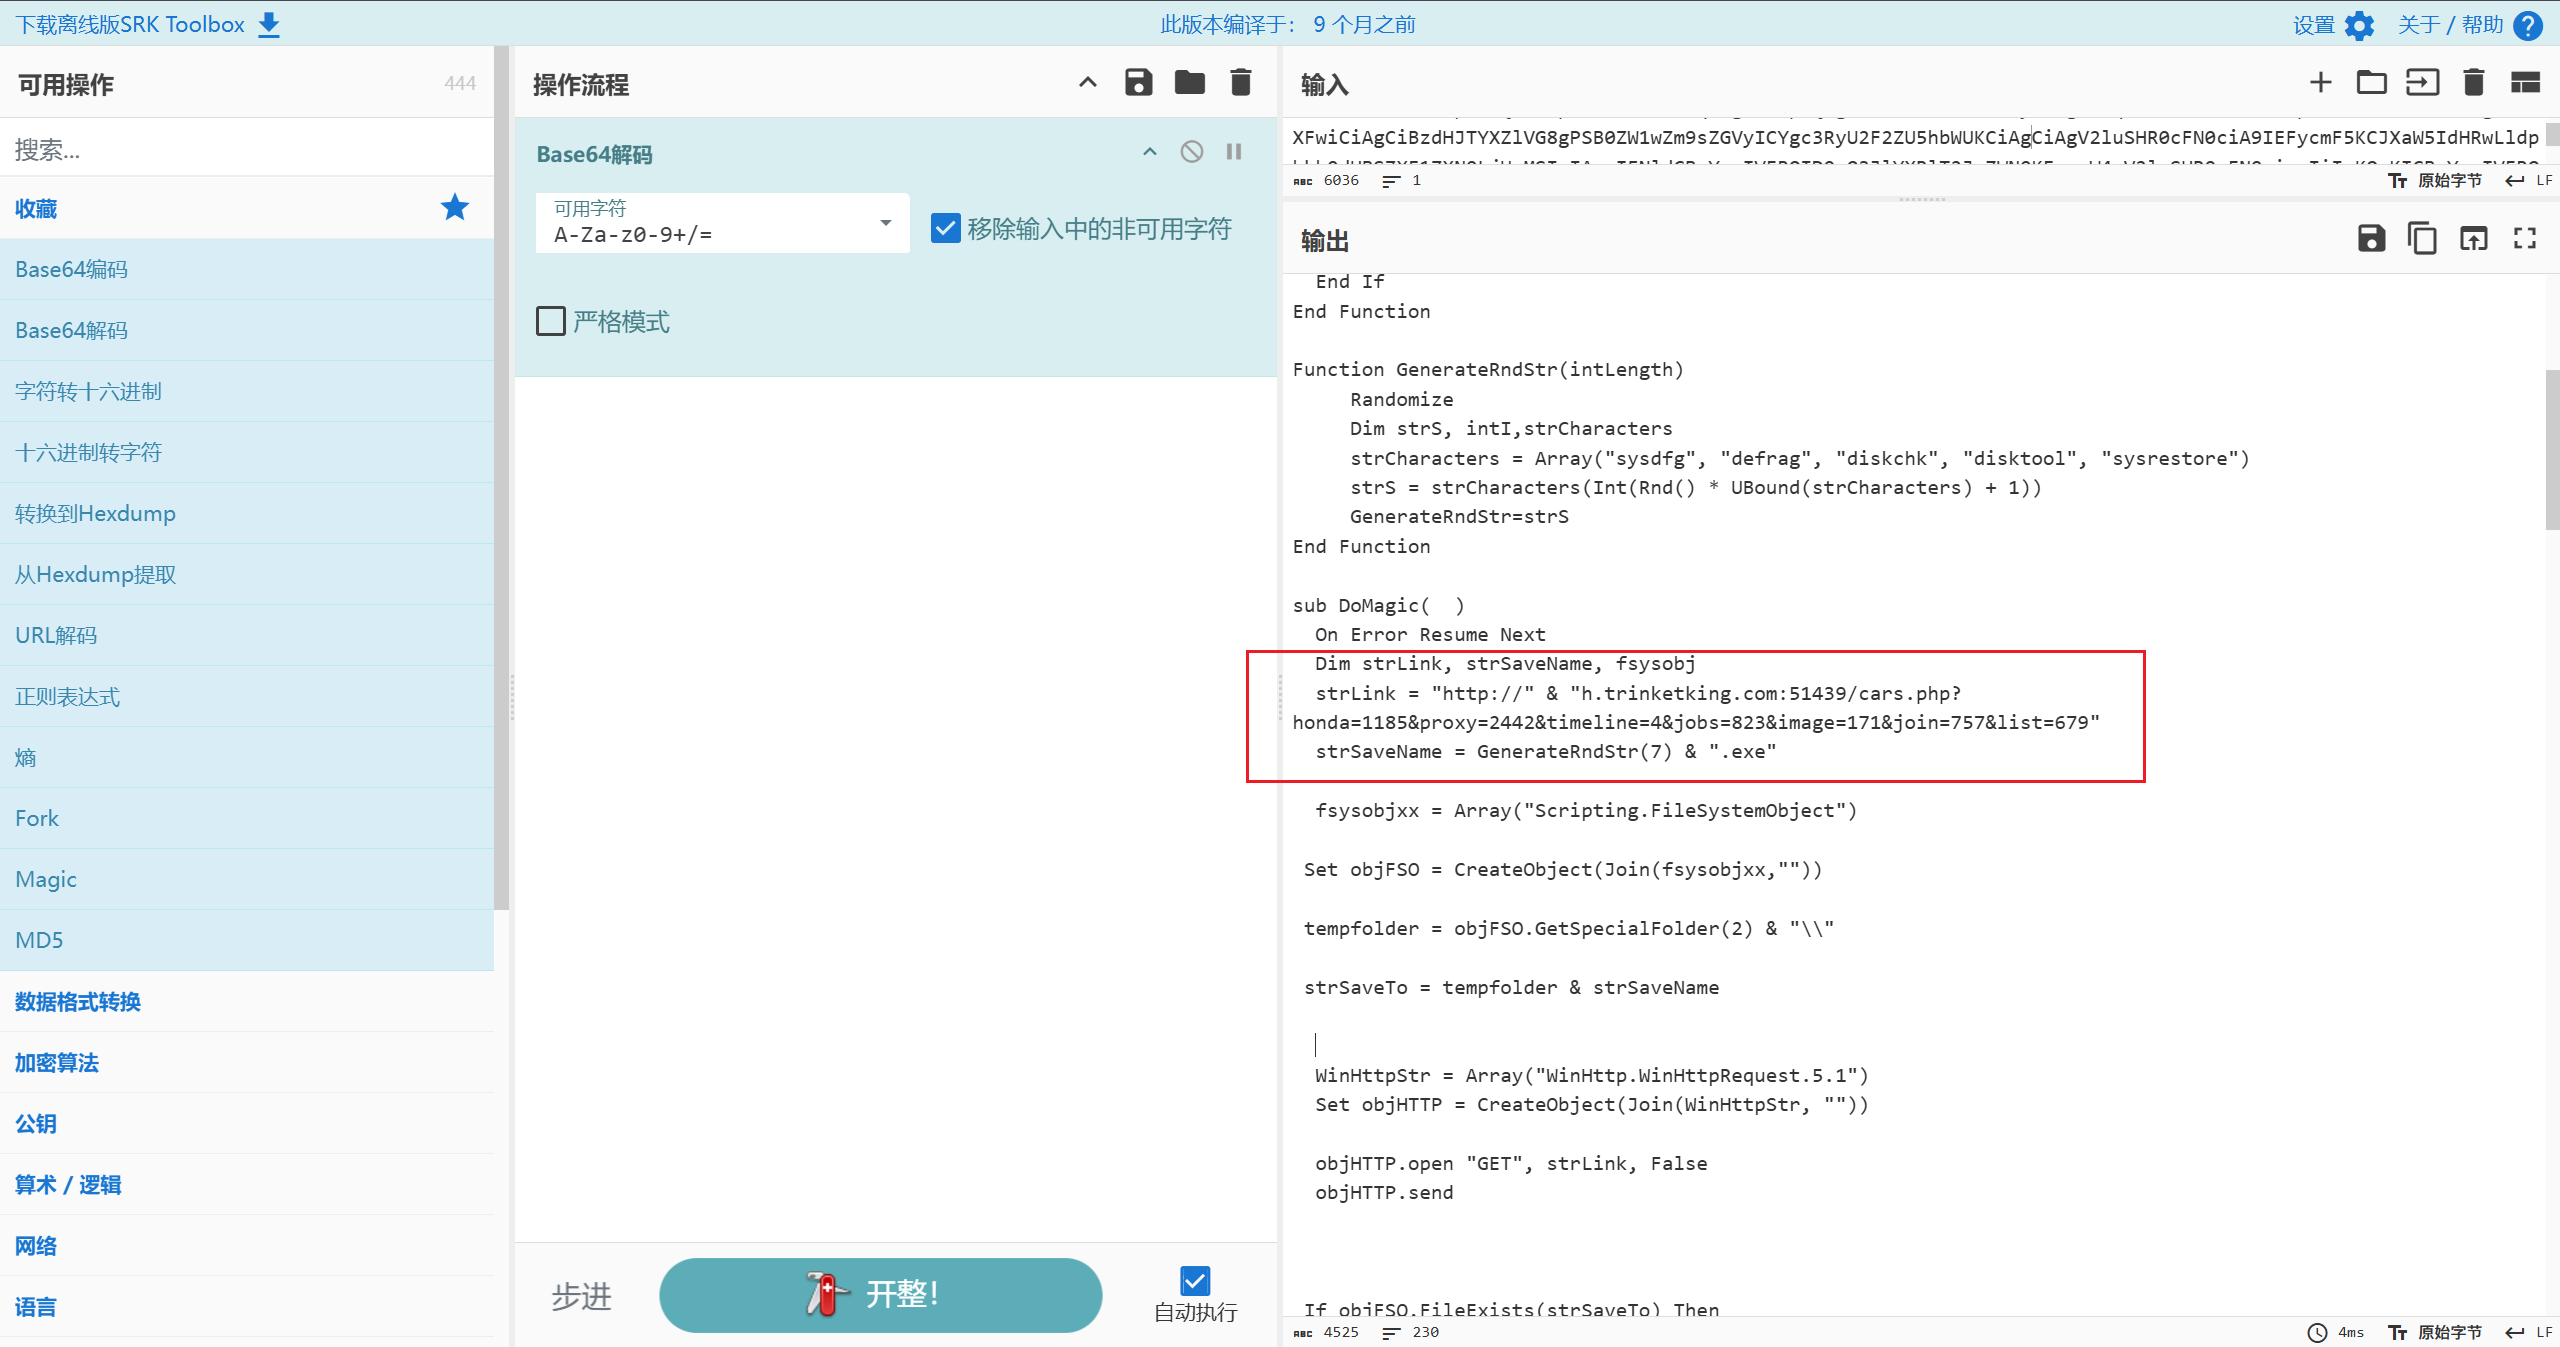Click the 收藏 favourites star icon
2560x1347 pixels.
[x=455, y=208]
